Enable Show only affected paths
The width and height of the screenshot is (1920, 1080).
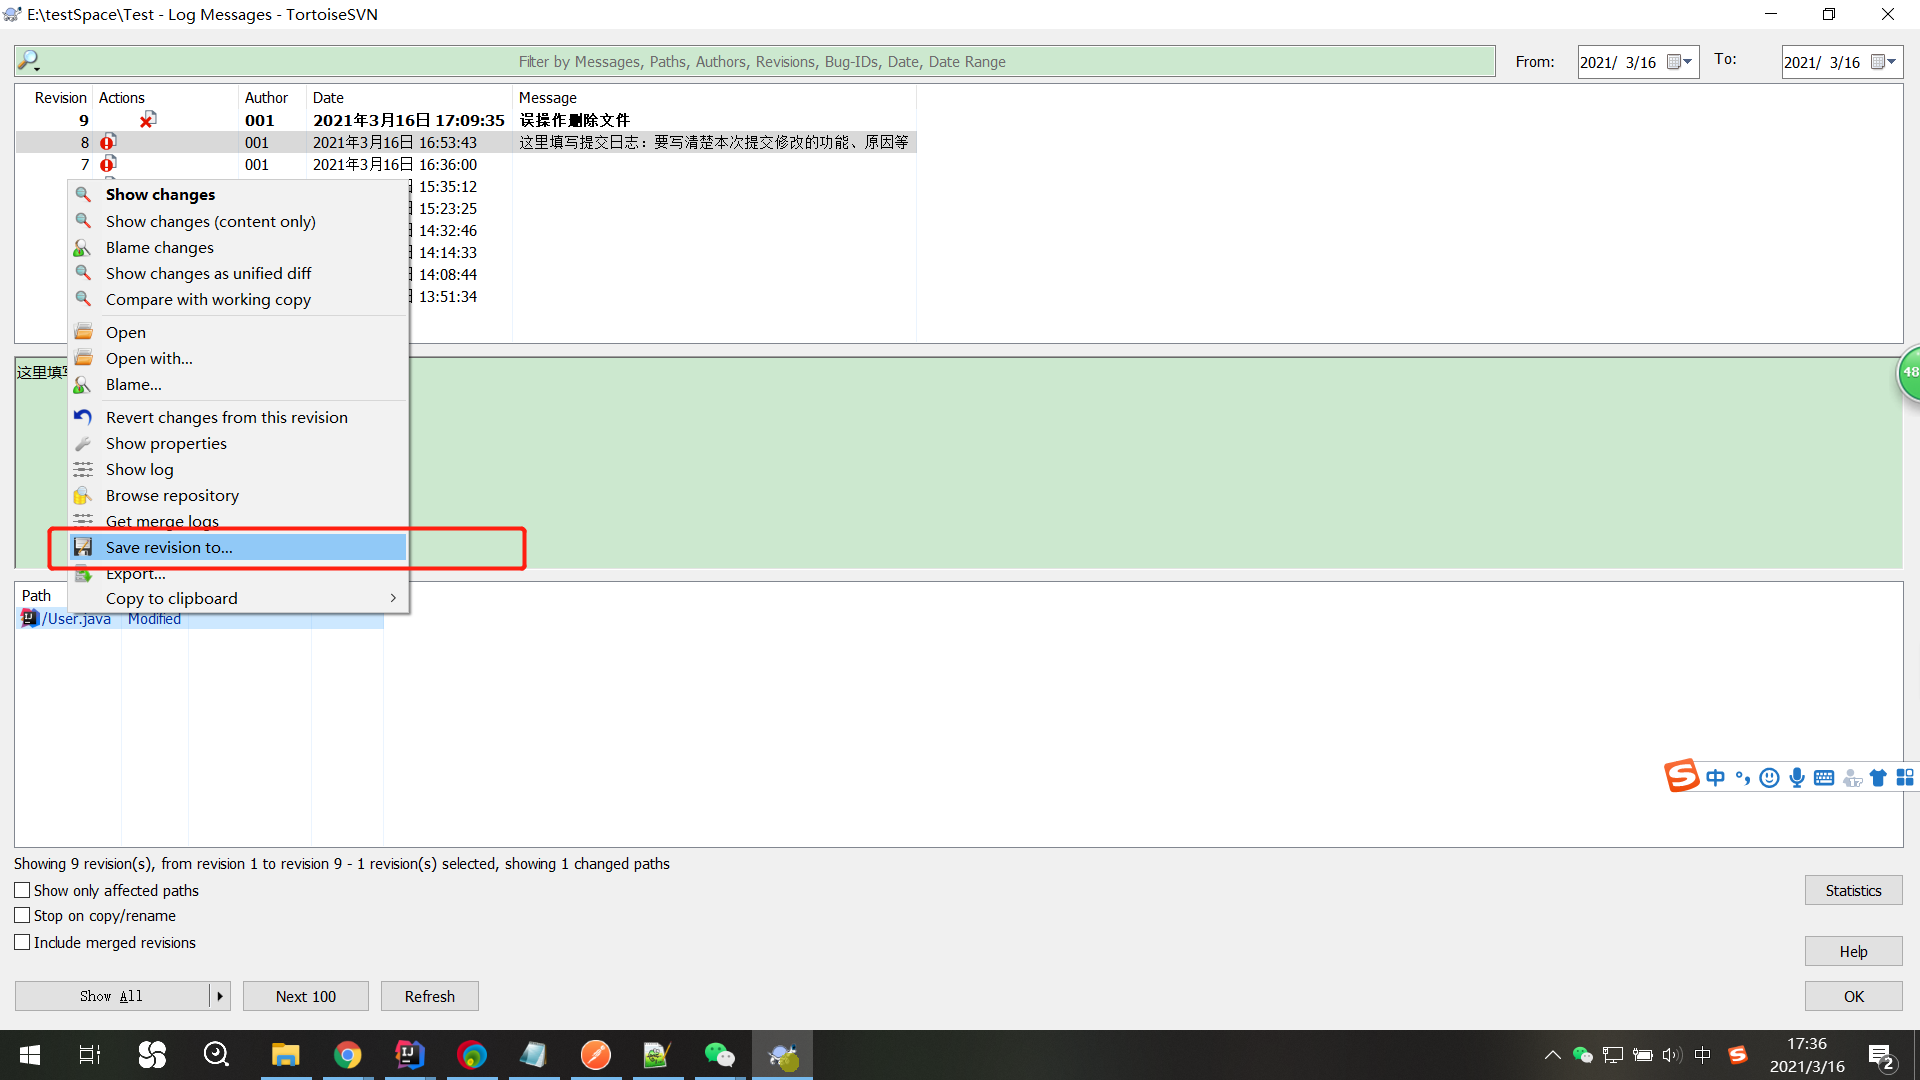click(22, 890)
